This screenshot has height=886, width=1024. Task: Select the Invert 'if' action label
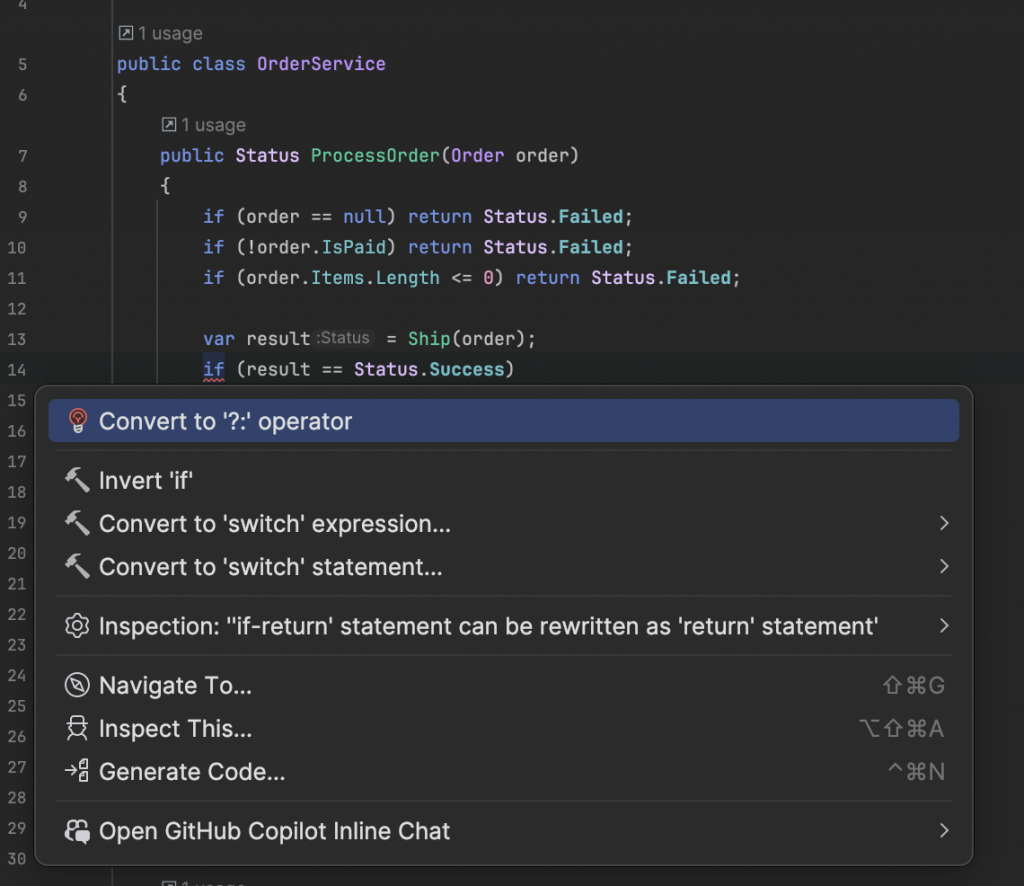pyautogui.click(x=145, y=481)
